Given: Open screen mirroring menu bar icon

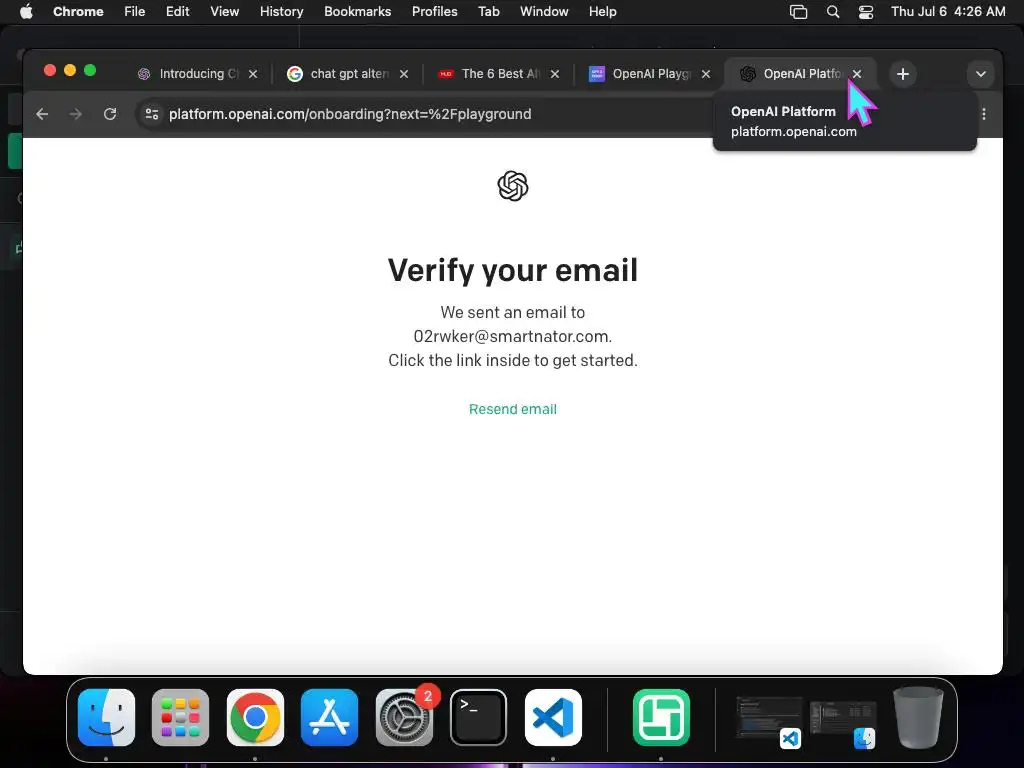Looking at the screenshot, I should (x=798, y=12).
